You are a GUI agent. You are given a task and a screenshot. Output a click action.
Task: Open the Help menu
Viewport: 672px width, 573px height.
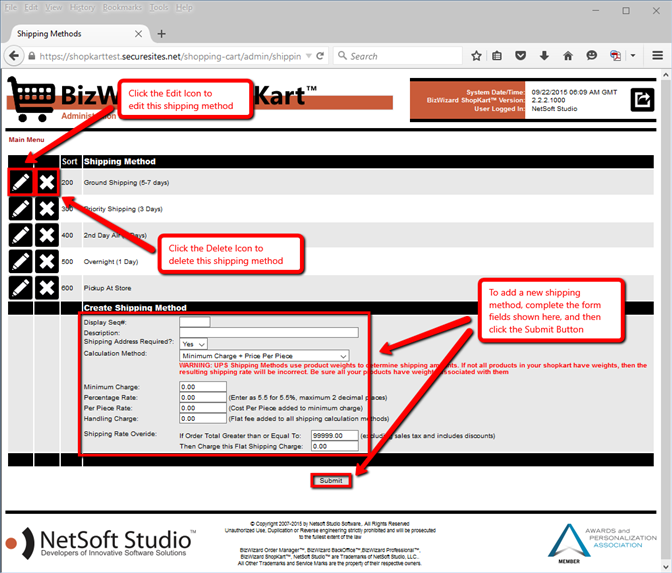[x=184, y=8]
